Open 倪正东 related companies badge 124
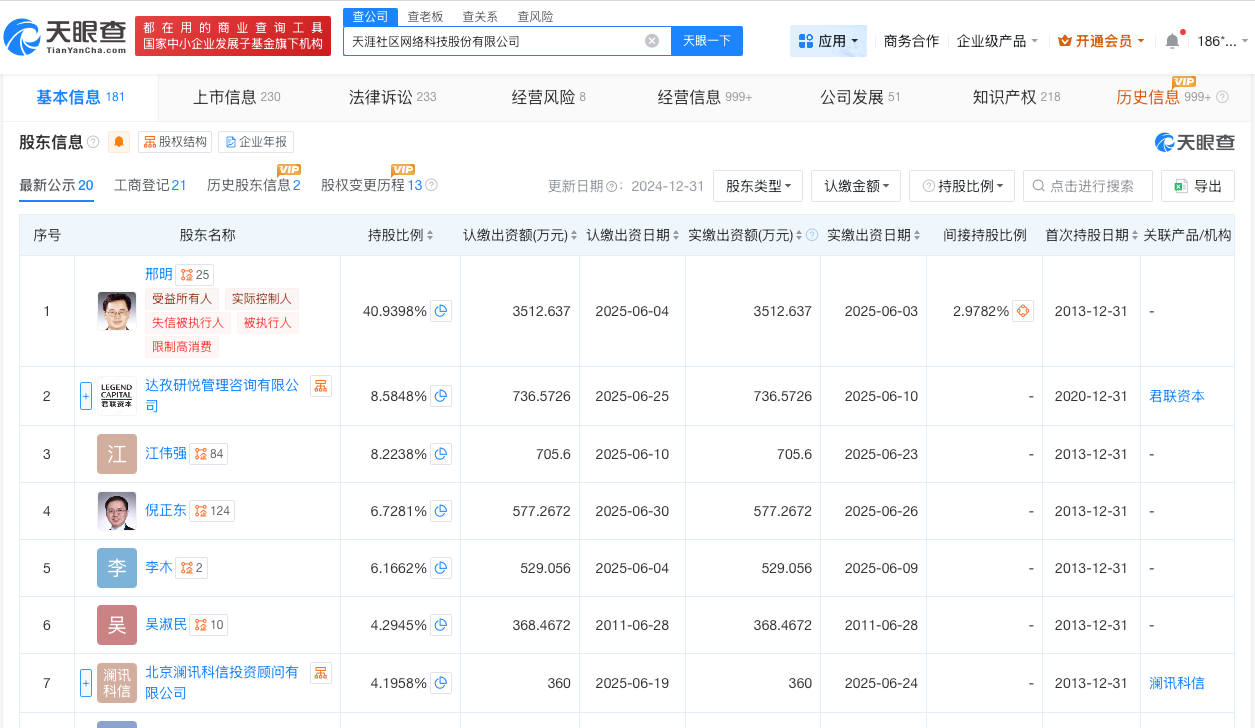The width and height of the screenshot is (1255, 728). (x=212, y=511)
